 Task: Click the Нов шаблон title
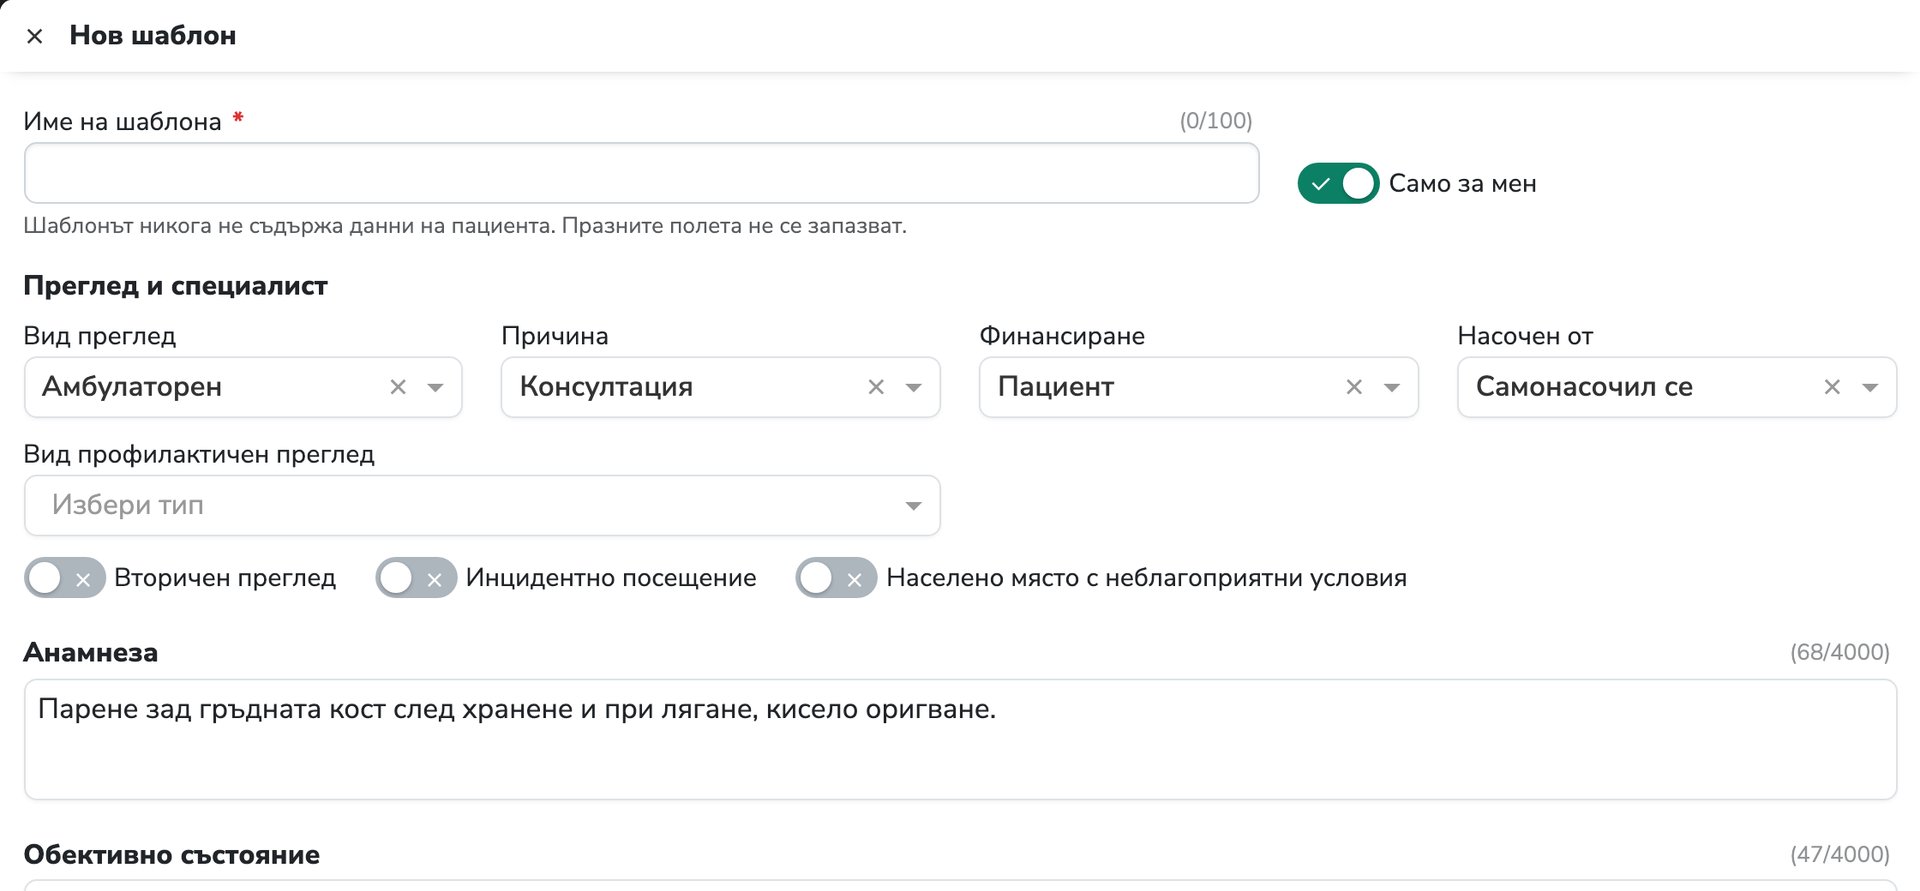pos(153,36)
